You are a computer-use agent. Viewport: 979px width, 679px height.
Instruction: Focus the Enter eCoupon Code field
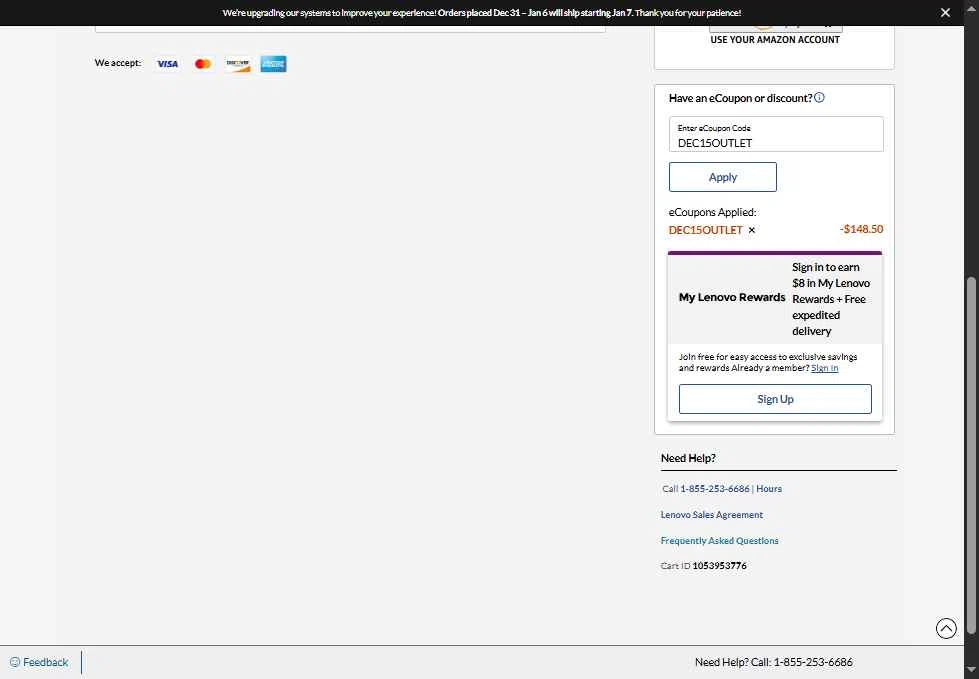click(x=776, y=134)
